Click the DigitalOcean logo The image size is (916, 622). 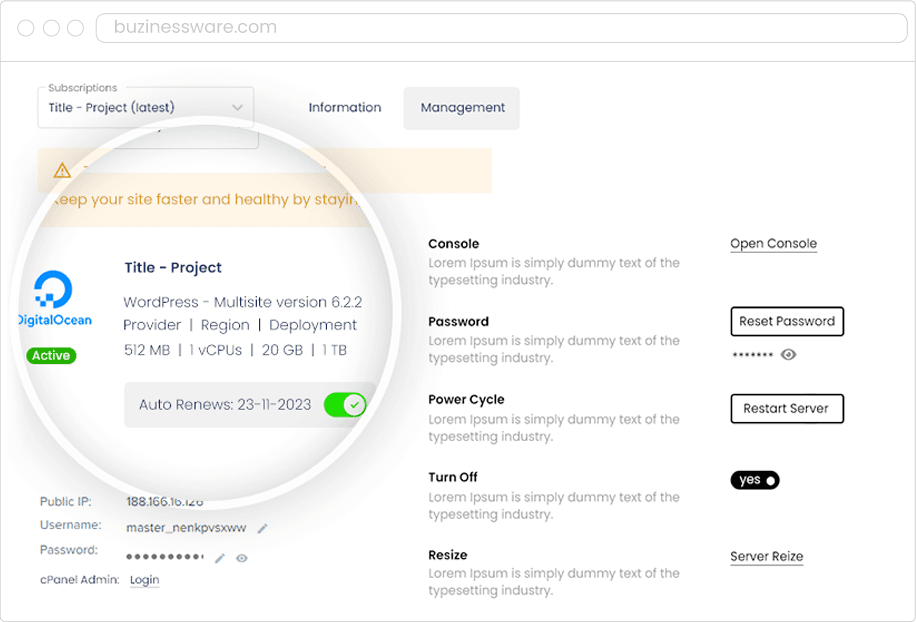54,300
